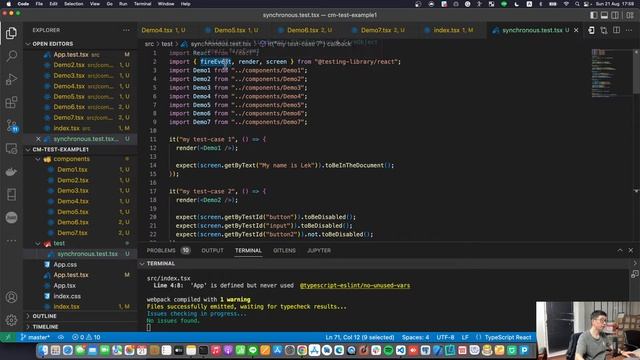This screenshot has width=640, height=360.
Task: Open the Accounts menu icon
Action: tap(11, 297)
